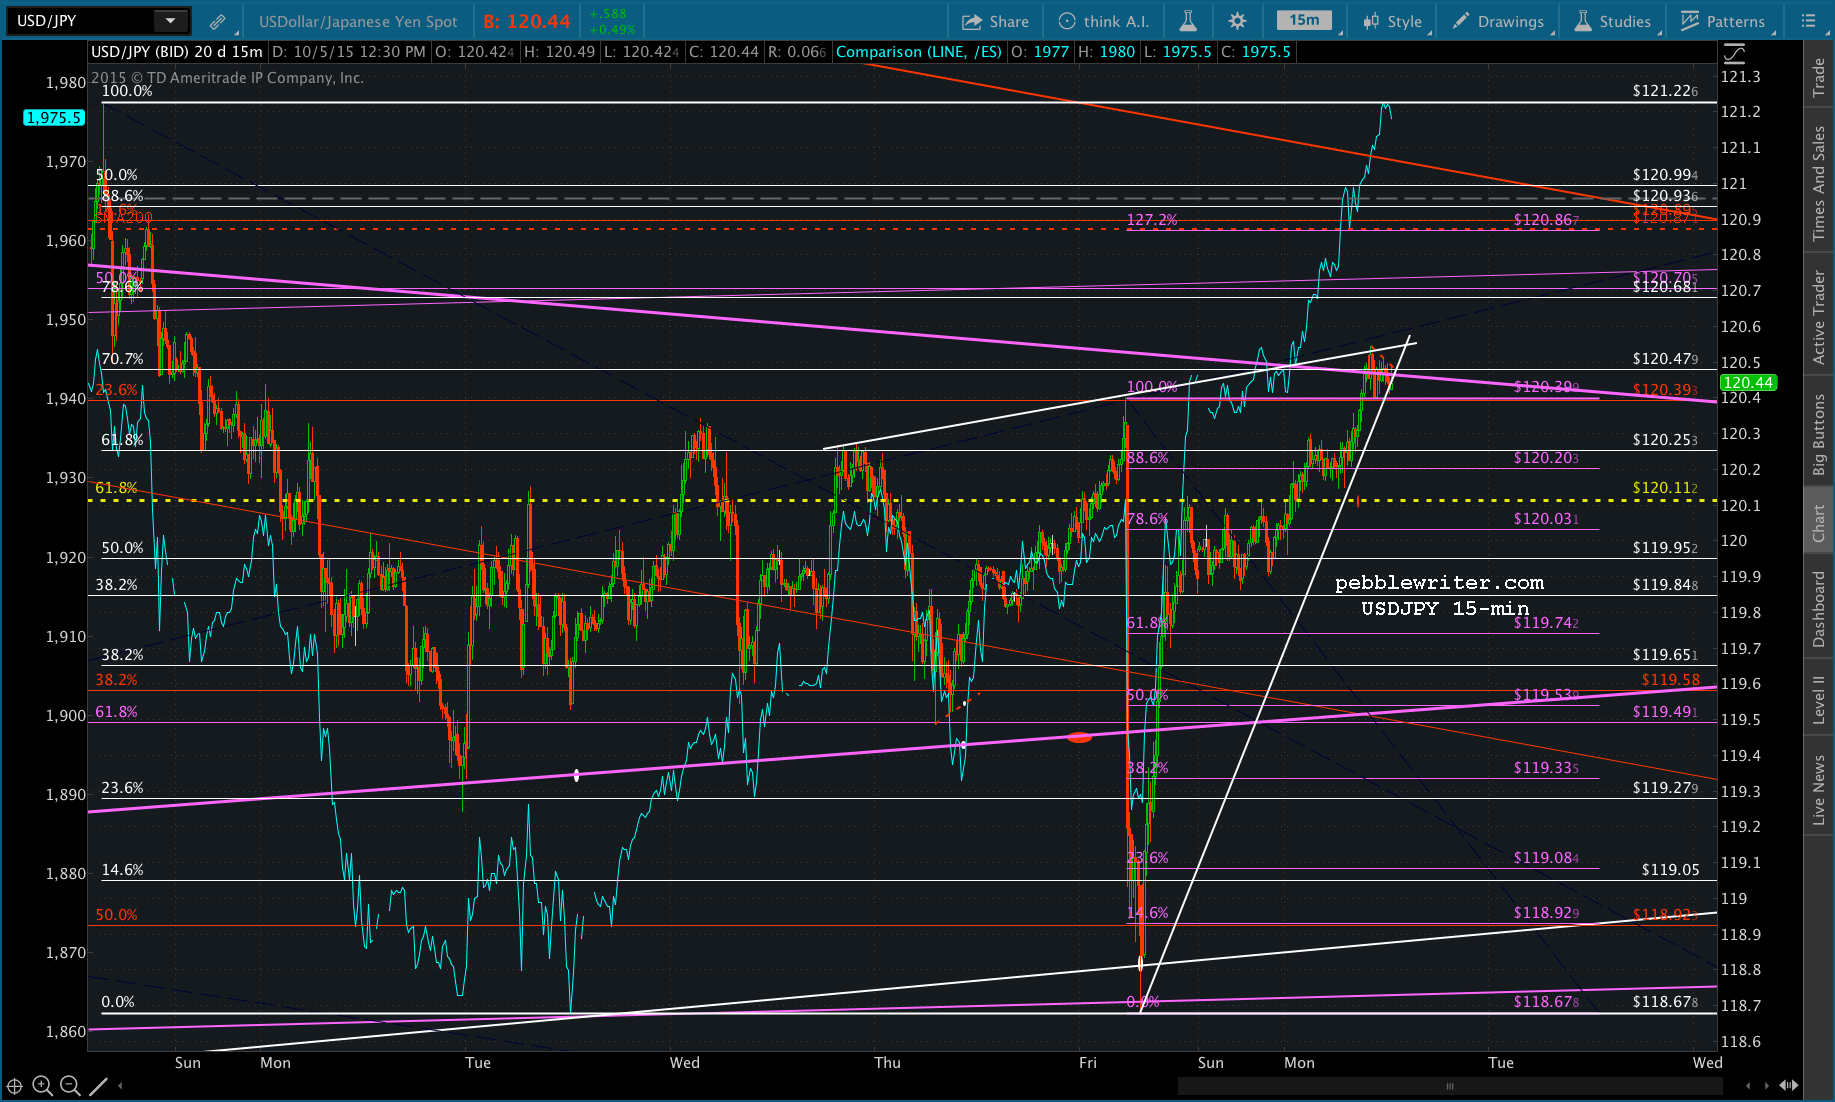Click the flask icon beside think A.I.
This screenshot has width=1835, height=1102.
pyautogui.click(x=1188, y=21)
